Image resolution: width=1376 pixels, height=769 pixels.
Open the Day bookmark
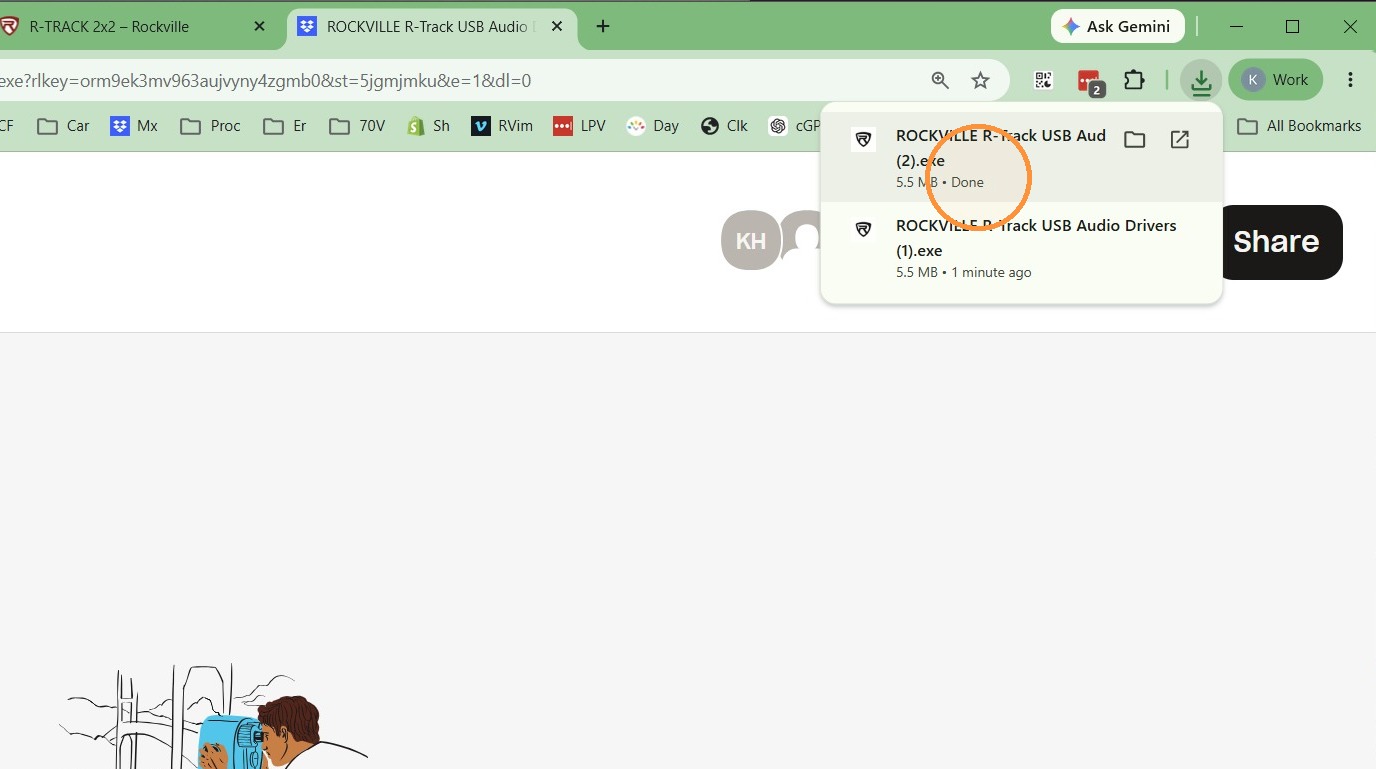coord(652,126)
